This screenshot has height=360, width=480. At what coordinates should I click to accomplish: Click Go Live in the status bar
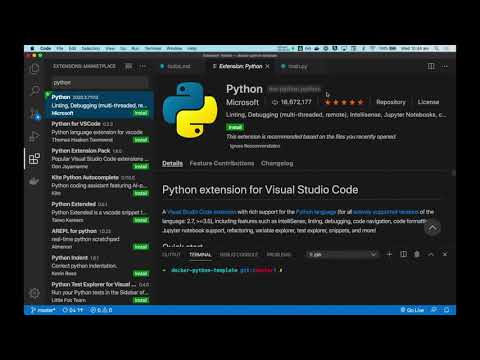412,310
